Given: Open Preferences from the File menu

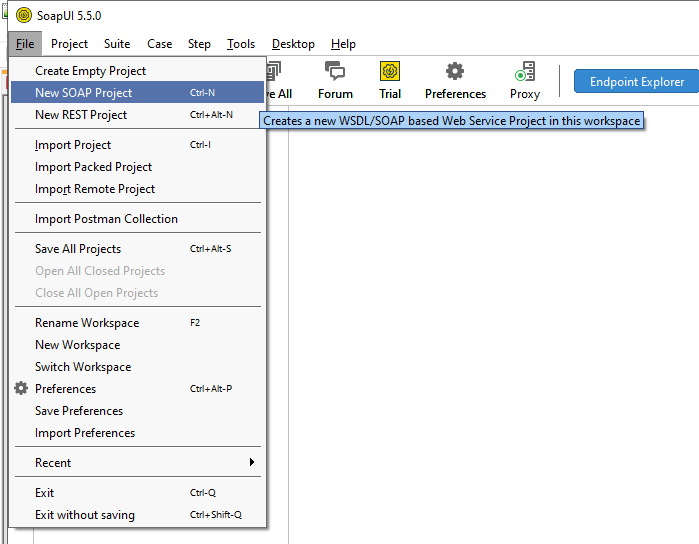Looking at the screenshot, I should point(137,388).
